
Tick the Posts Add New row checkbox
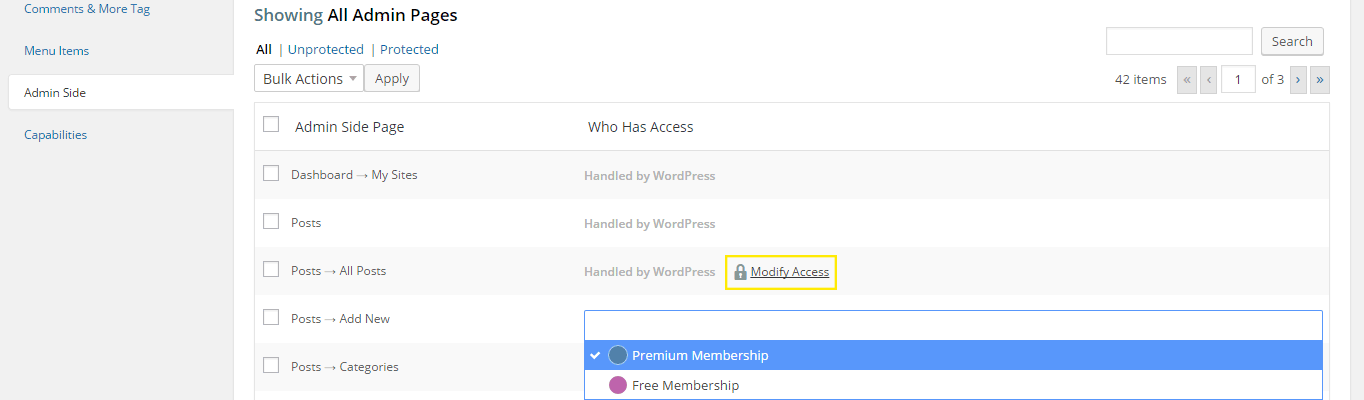click(x=271, y=317)
